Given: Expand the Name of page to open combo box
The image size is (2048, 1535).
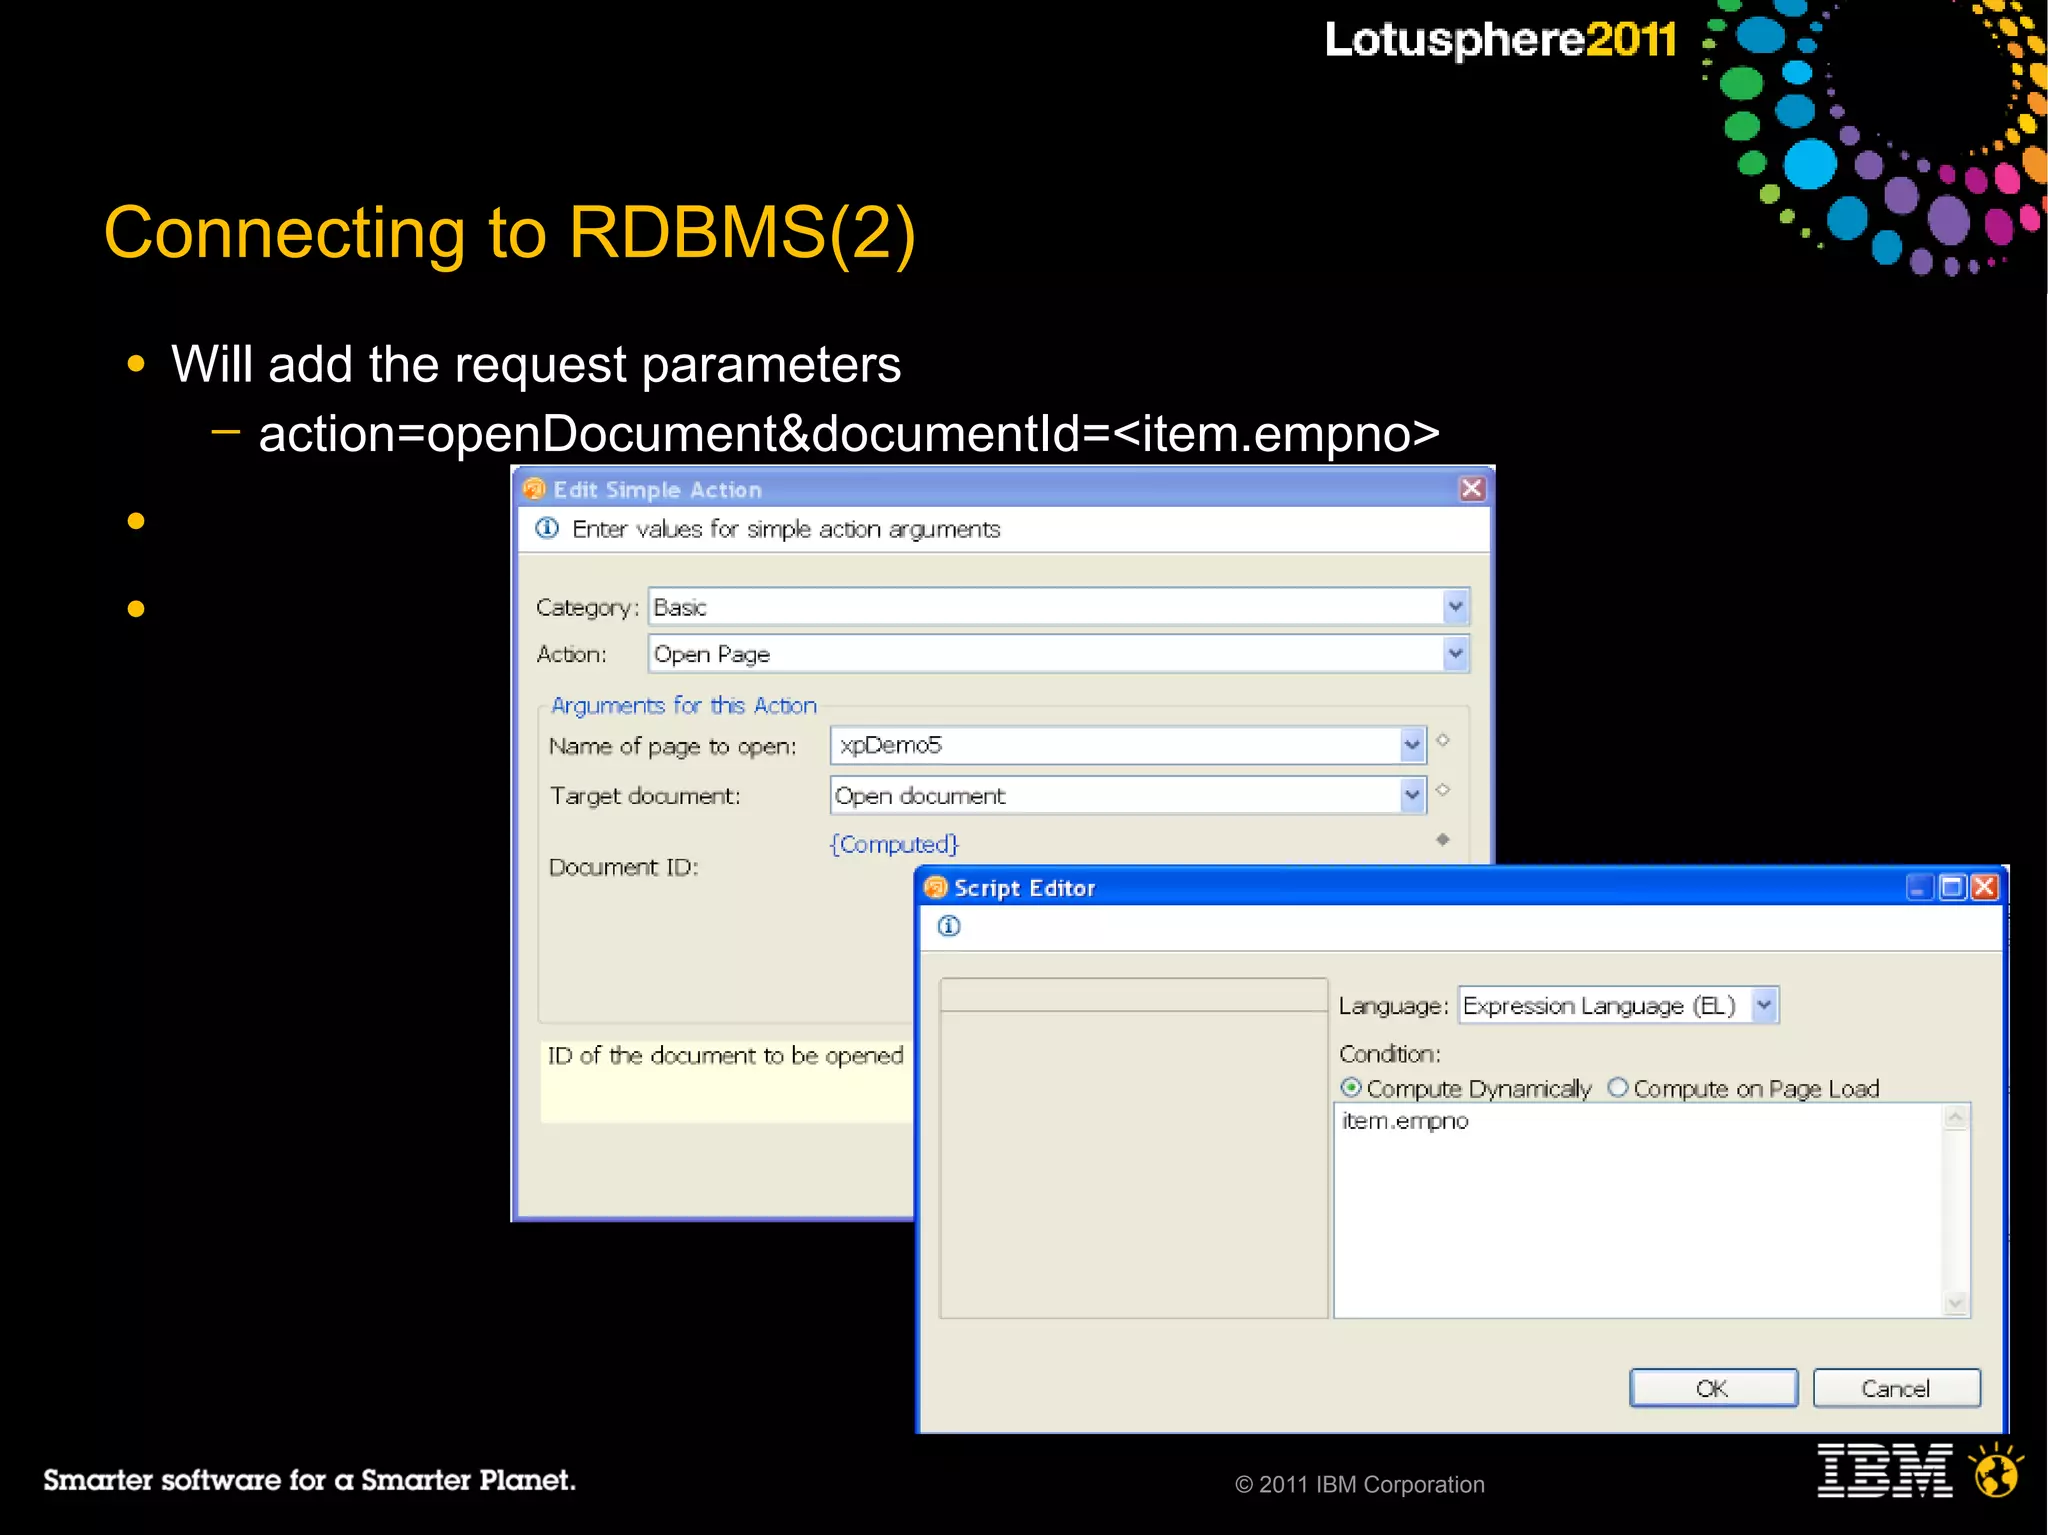Looking at the screenshot, I should click(1412, 745).
